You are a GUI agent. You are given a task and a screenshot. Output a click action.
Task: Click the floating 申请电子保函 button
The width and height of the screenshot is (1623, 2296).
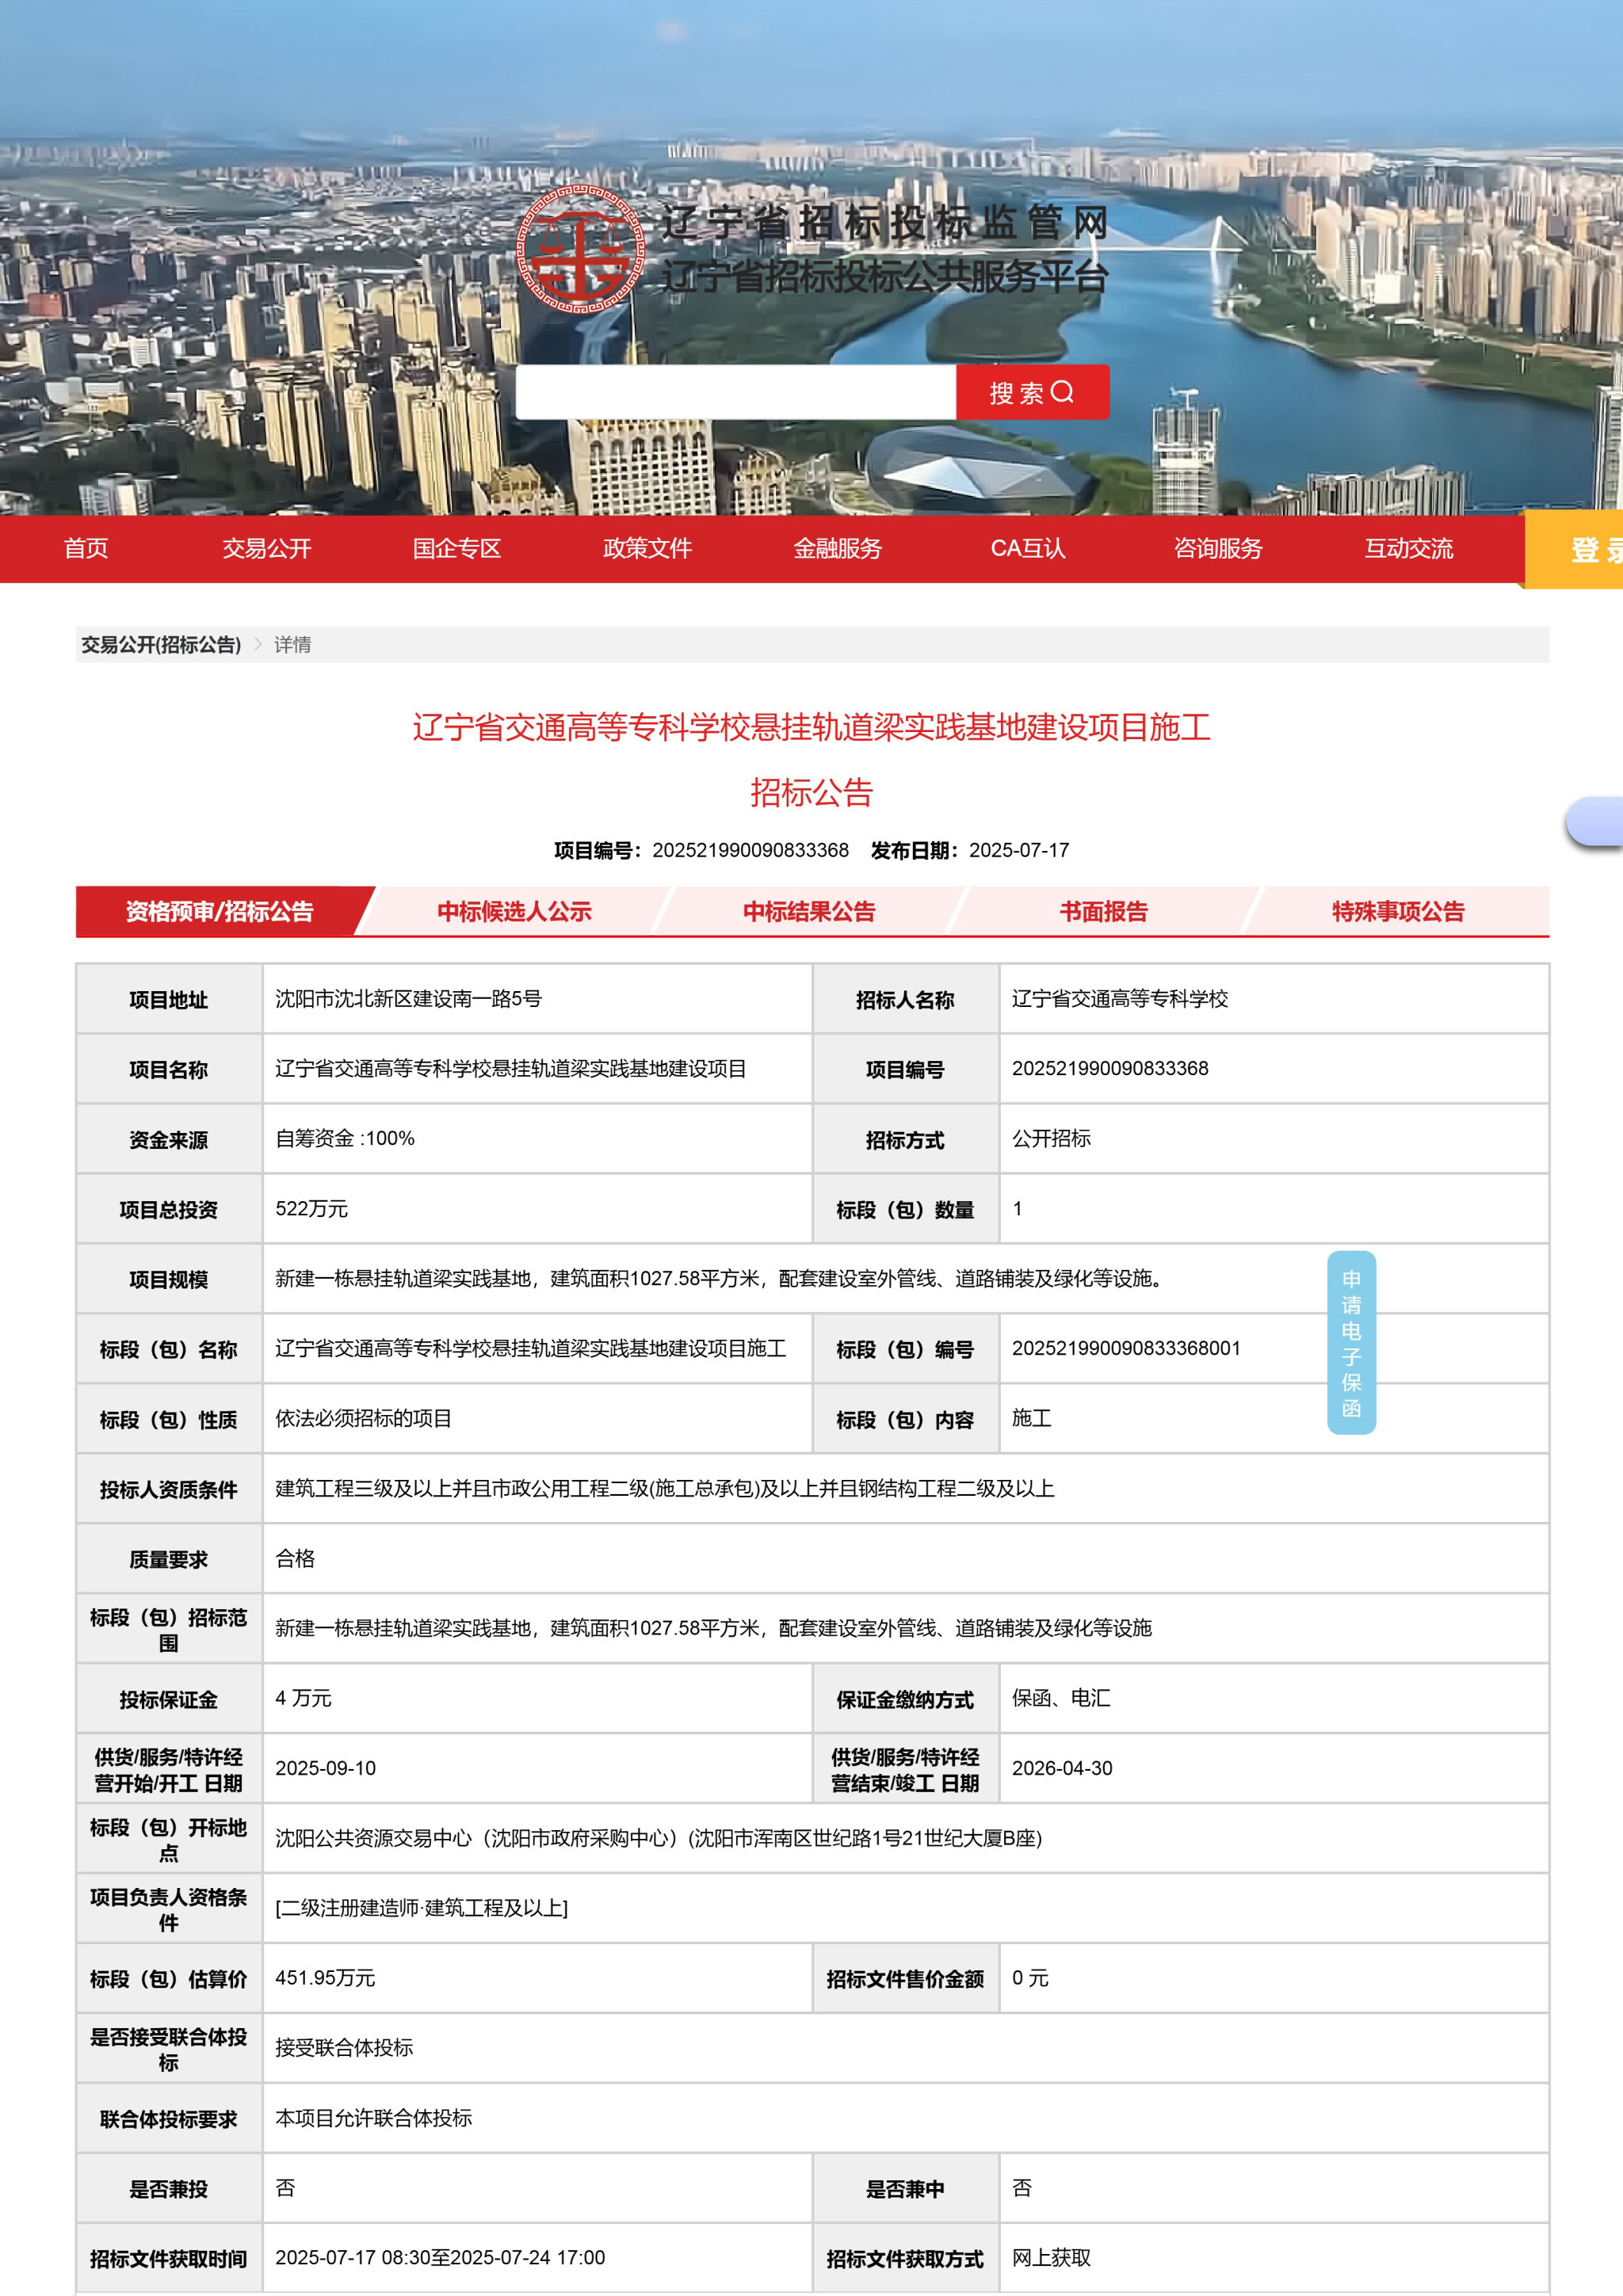pyautogui.click(x=1351, y=1342)
